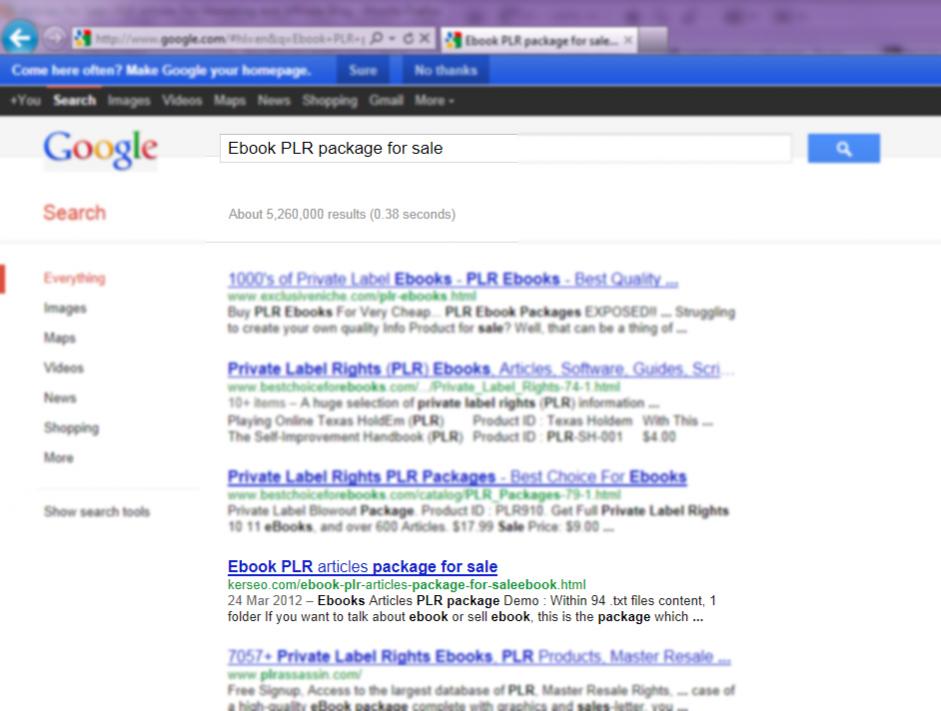The width and height of the screenshot is (941, 711).
Task: Click the exclusiveniche.com green result URL
Action: click(x=352, y=296)
